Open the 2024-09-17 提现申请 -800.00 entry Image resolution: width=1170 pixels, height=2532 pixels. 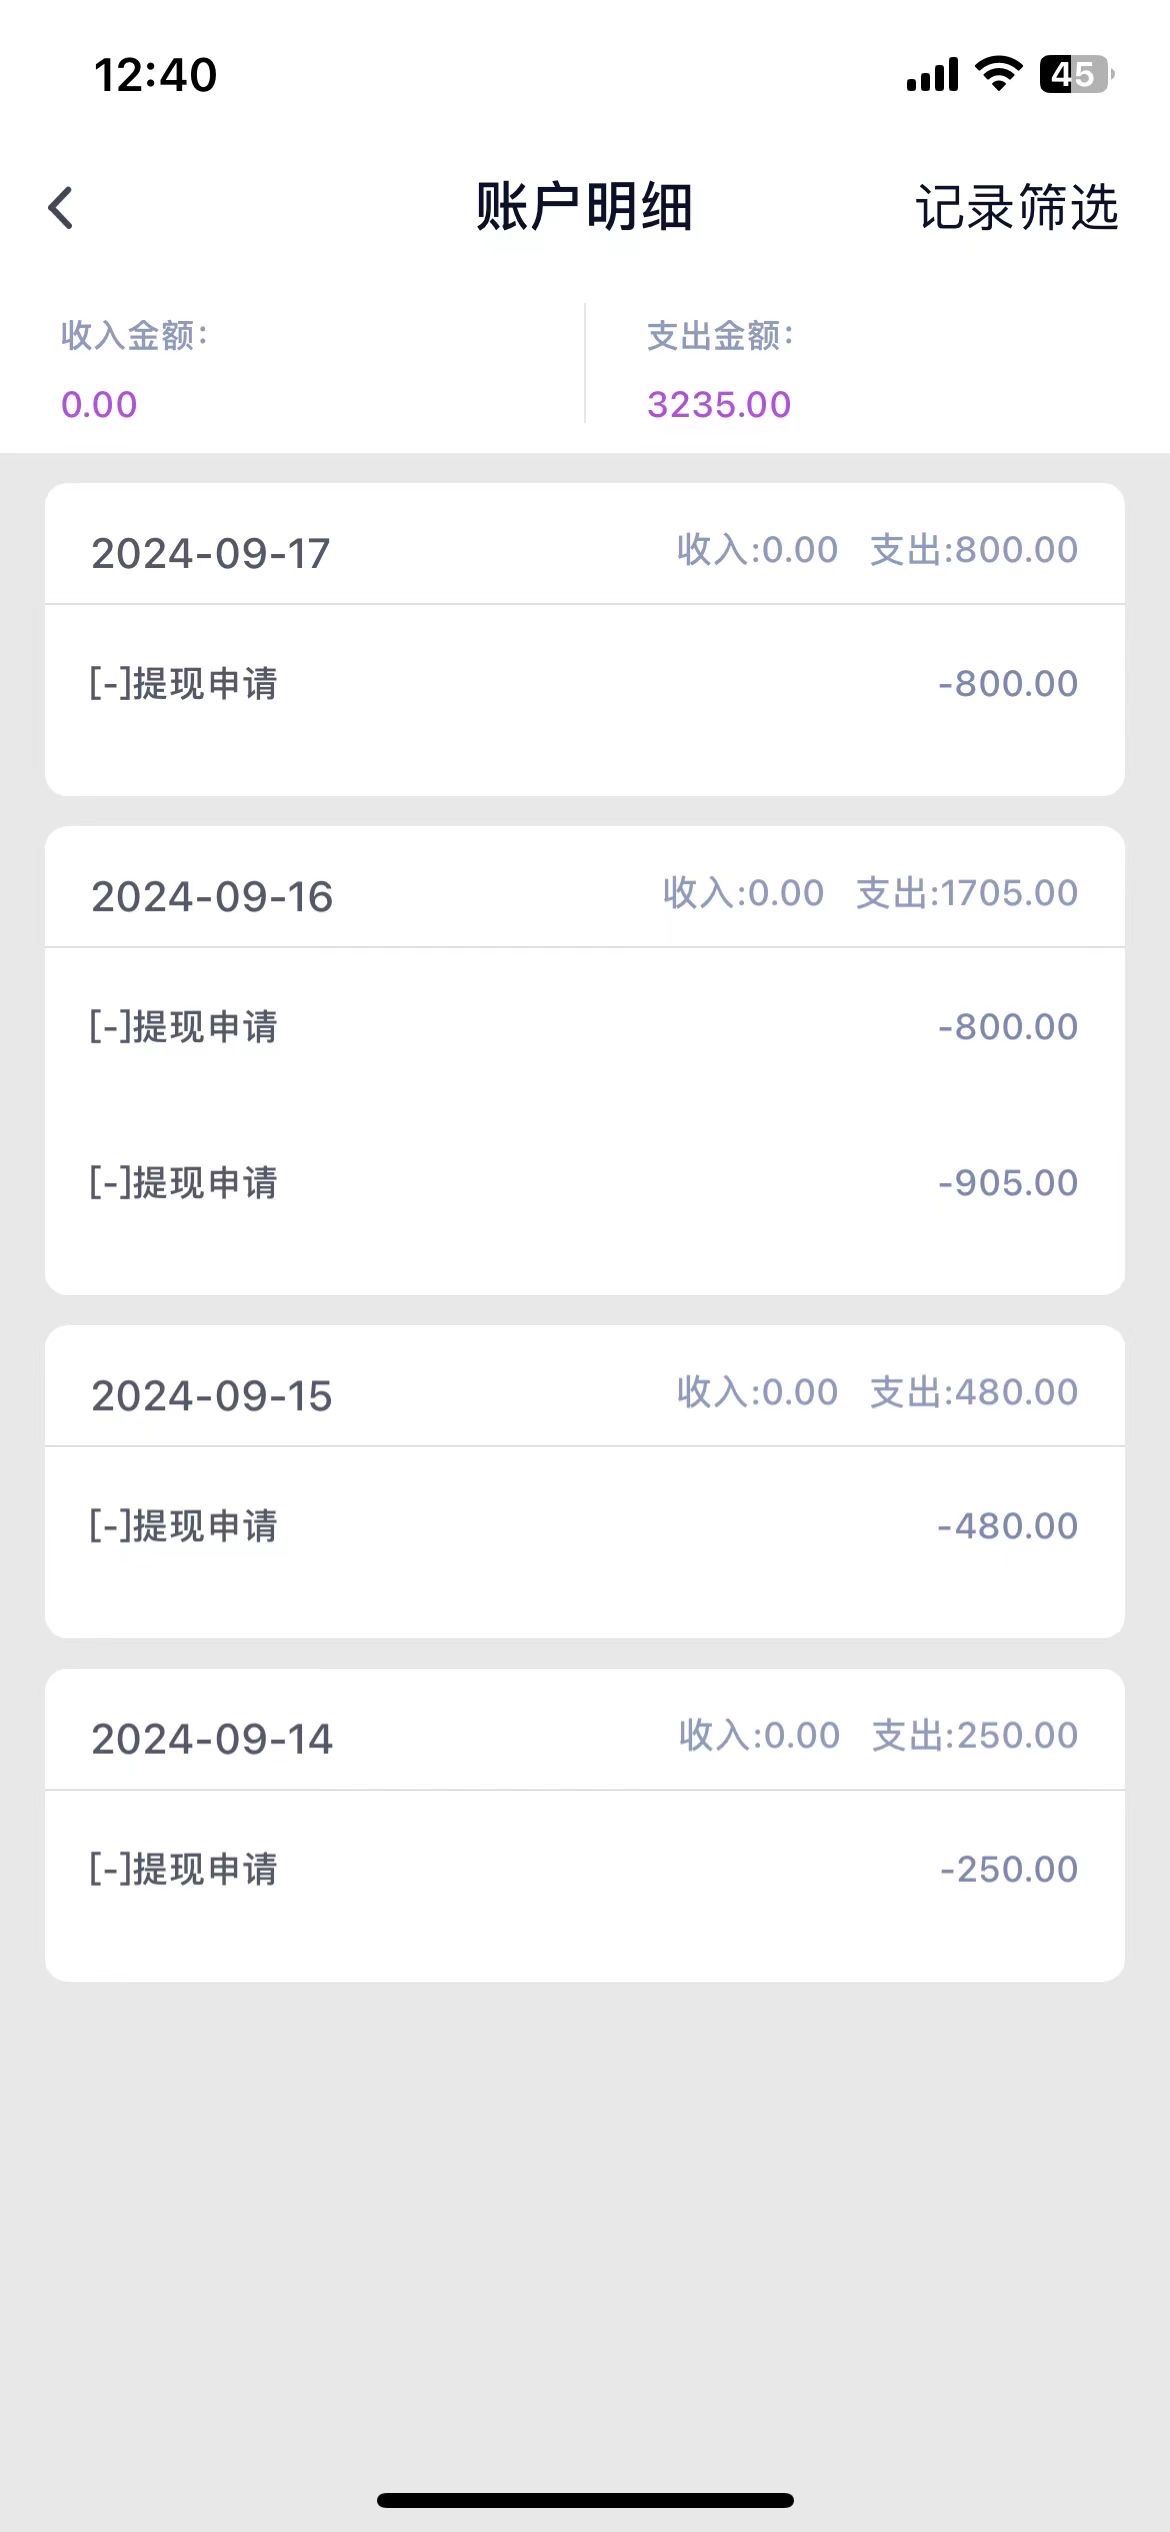(584, 684)
